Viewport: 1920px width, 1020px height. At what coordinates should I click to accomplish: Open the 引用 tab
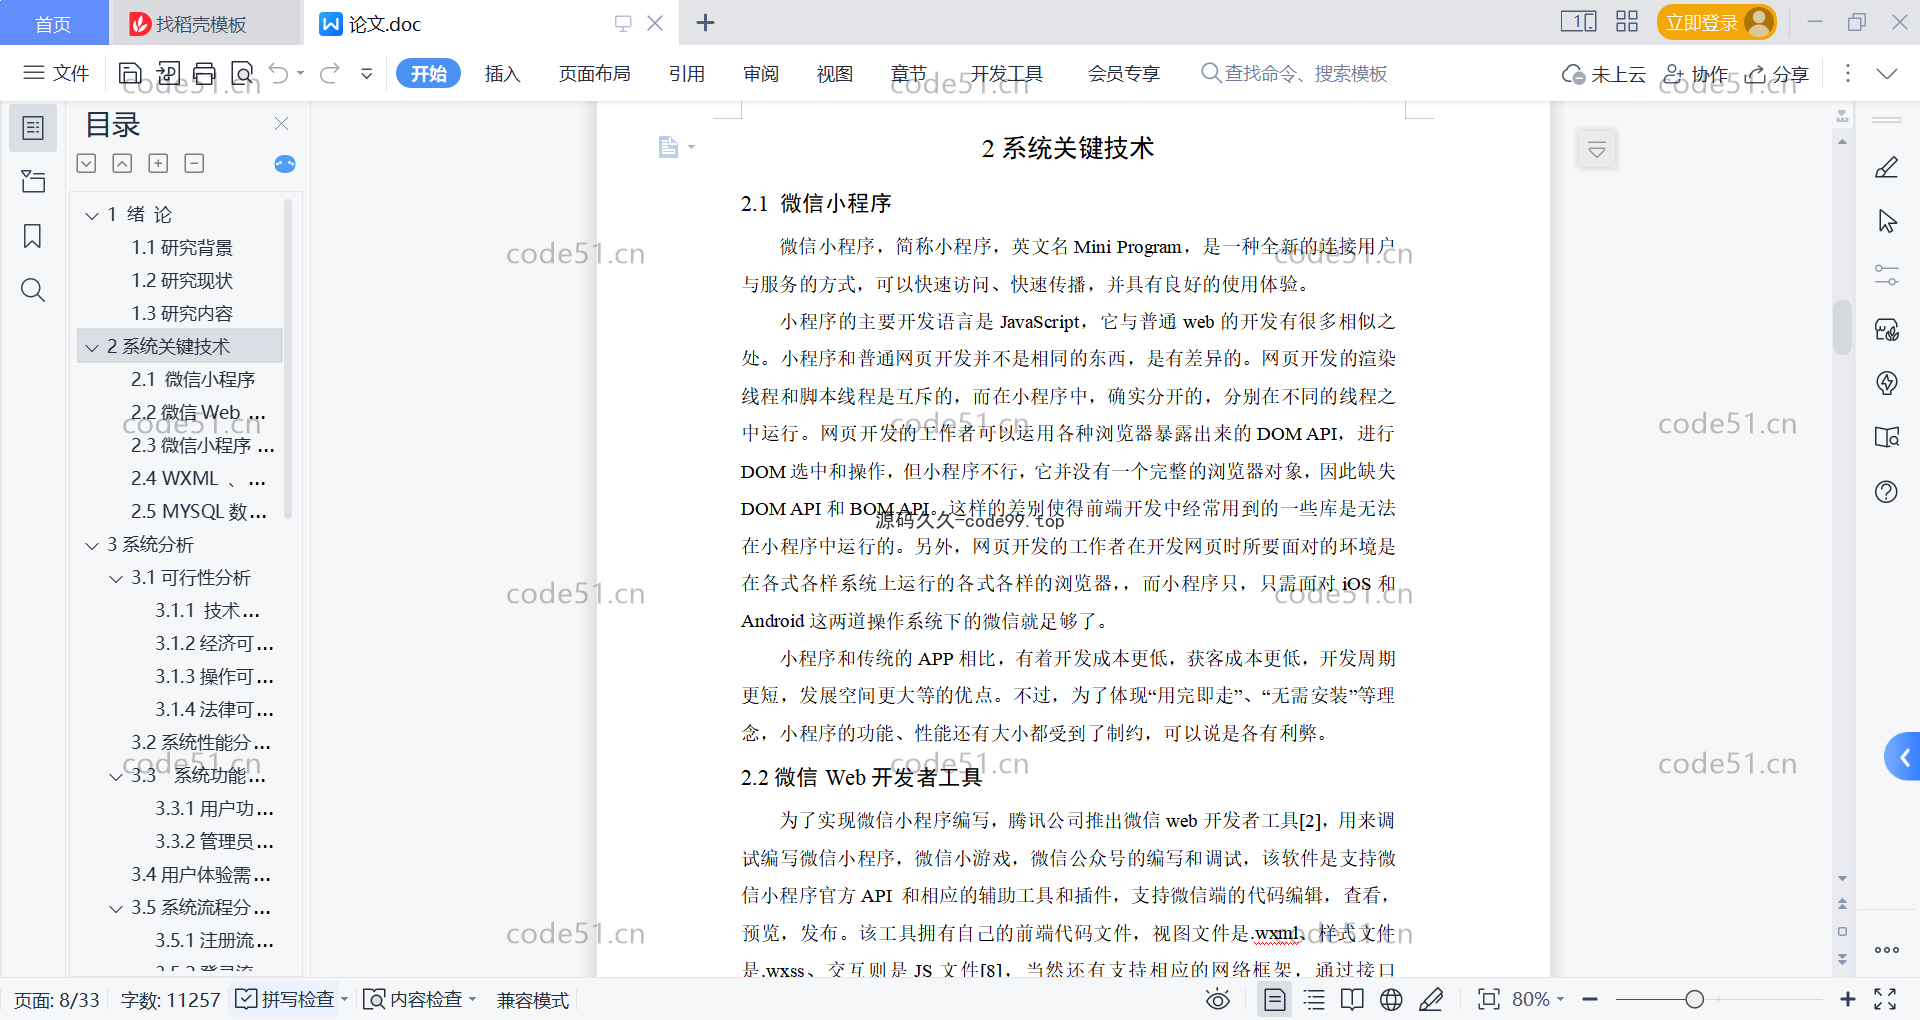point(687,73)
